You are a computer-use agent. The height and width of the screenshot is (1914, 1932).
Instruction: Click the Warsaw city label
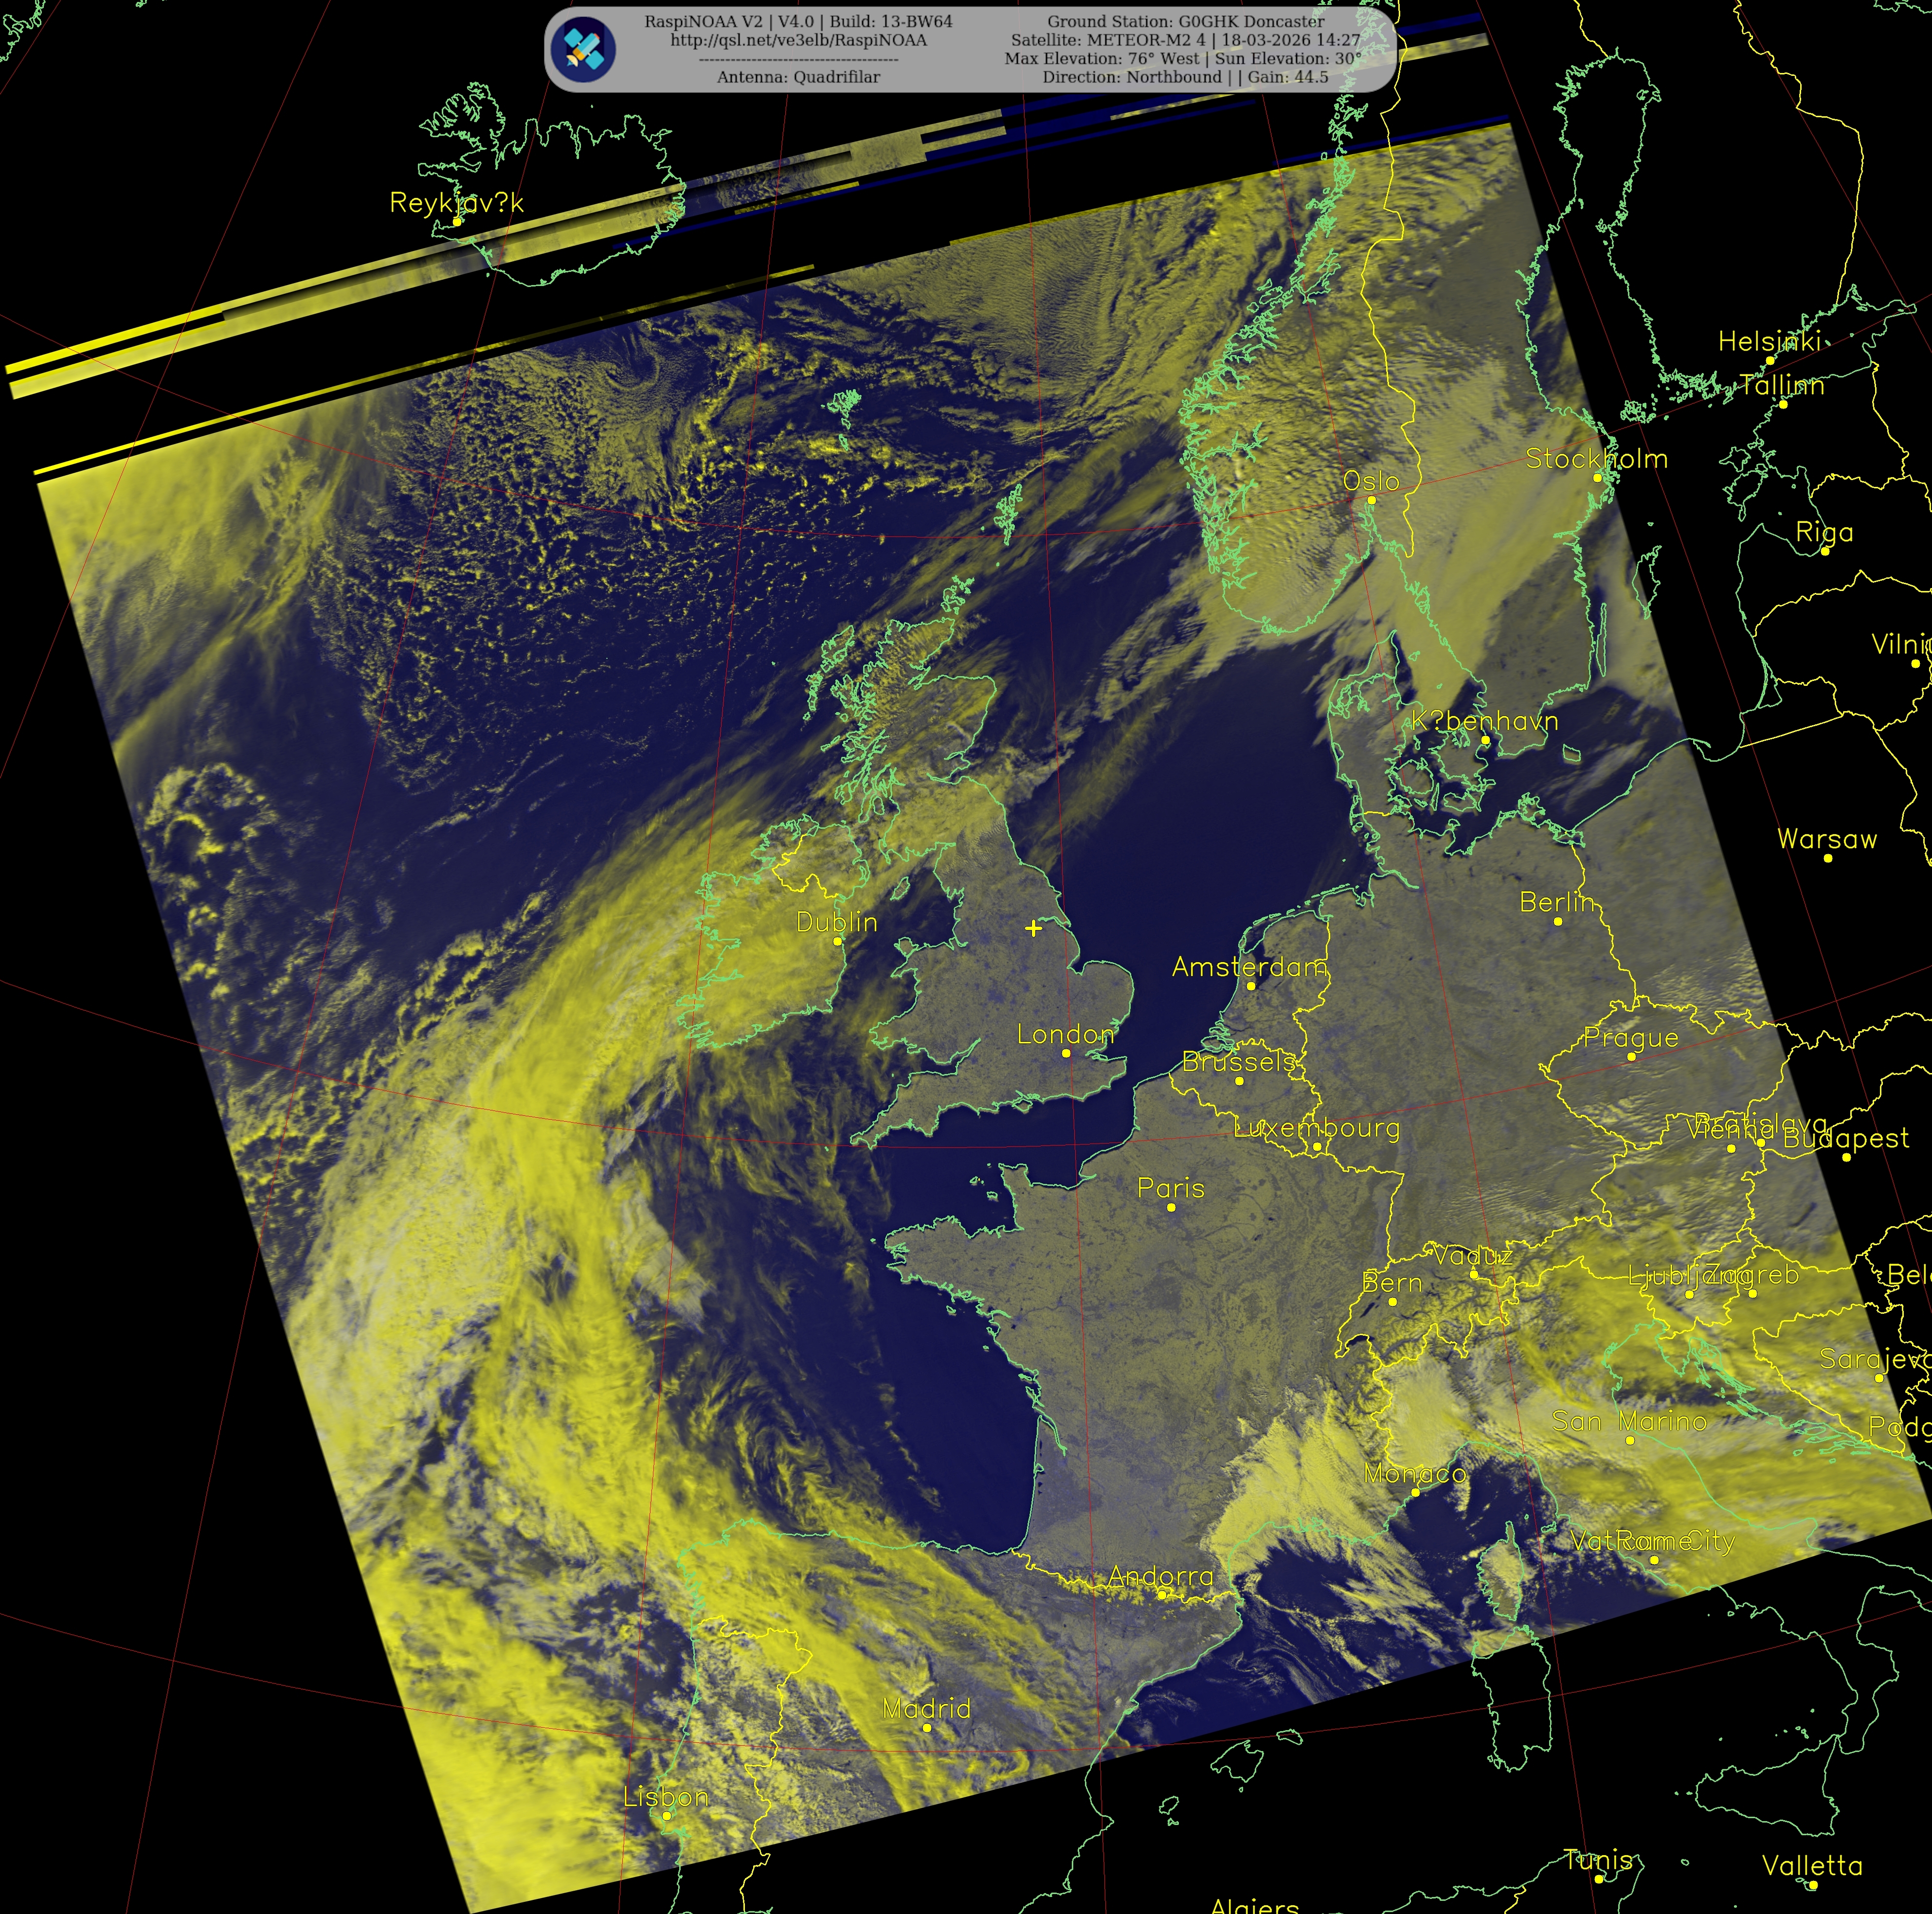click(x=1826, y=839)
